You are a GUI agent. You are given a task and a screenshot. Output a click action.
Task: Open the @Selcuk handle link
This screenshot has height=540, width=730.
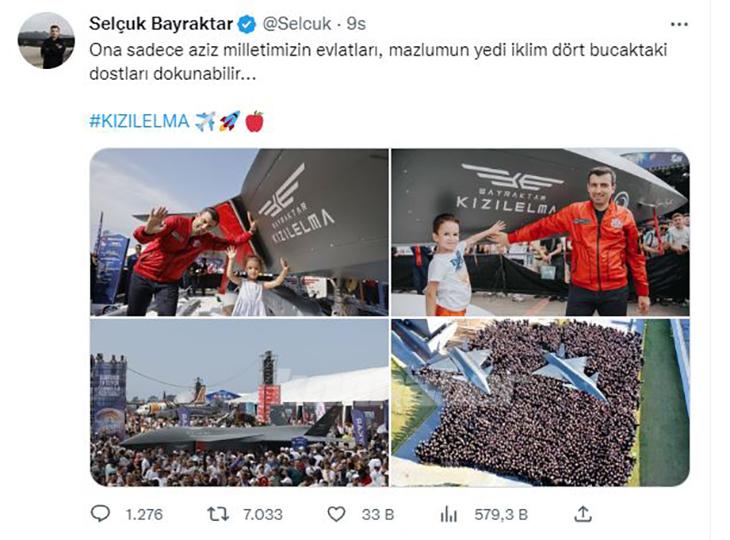297,24
